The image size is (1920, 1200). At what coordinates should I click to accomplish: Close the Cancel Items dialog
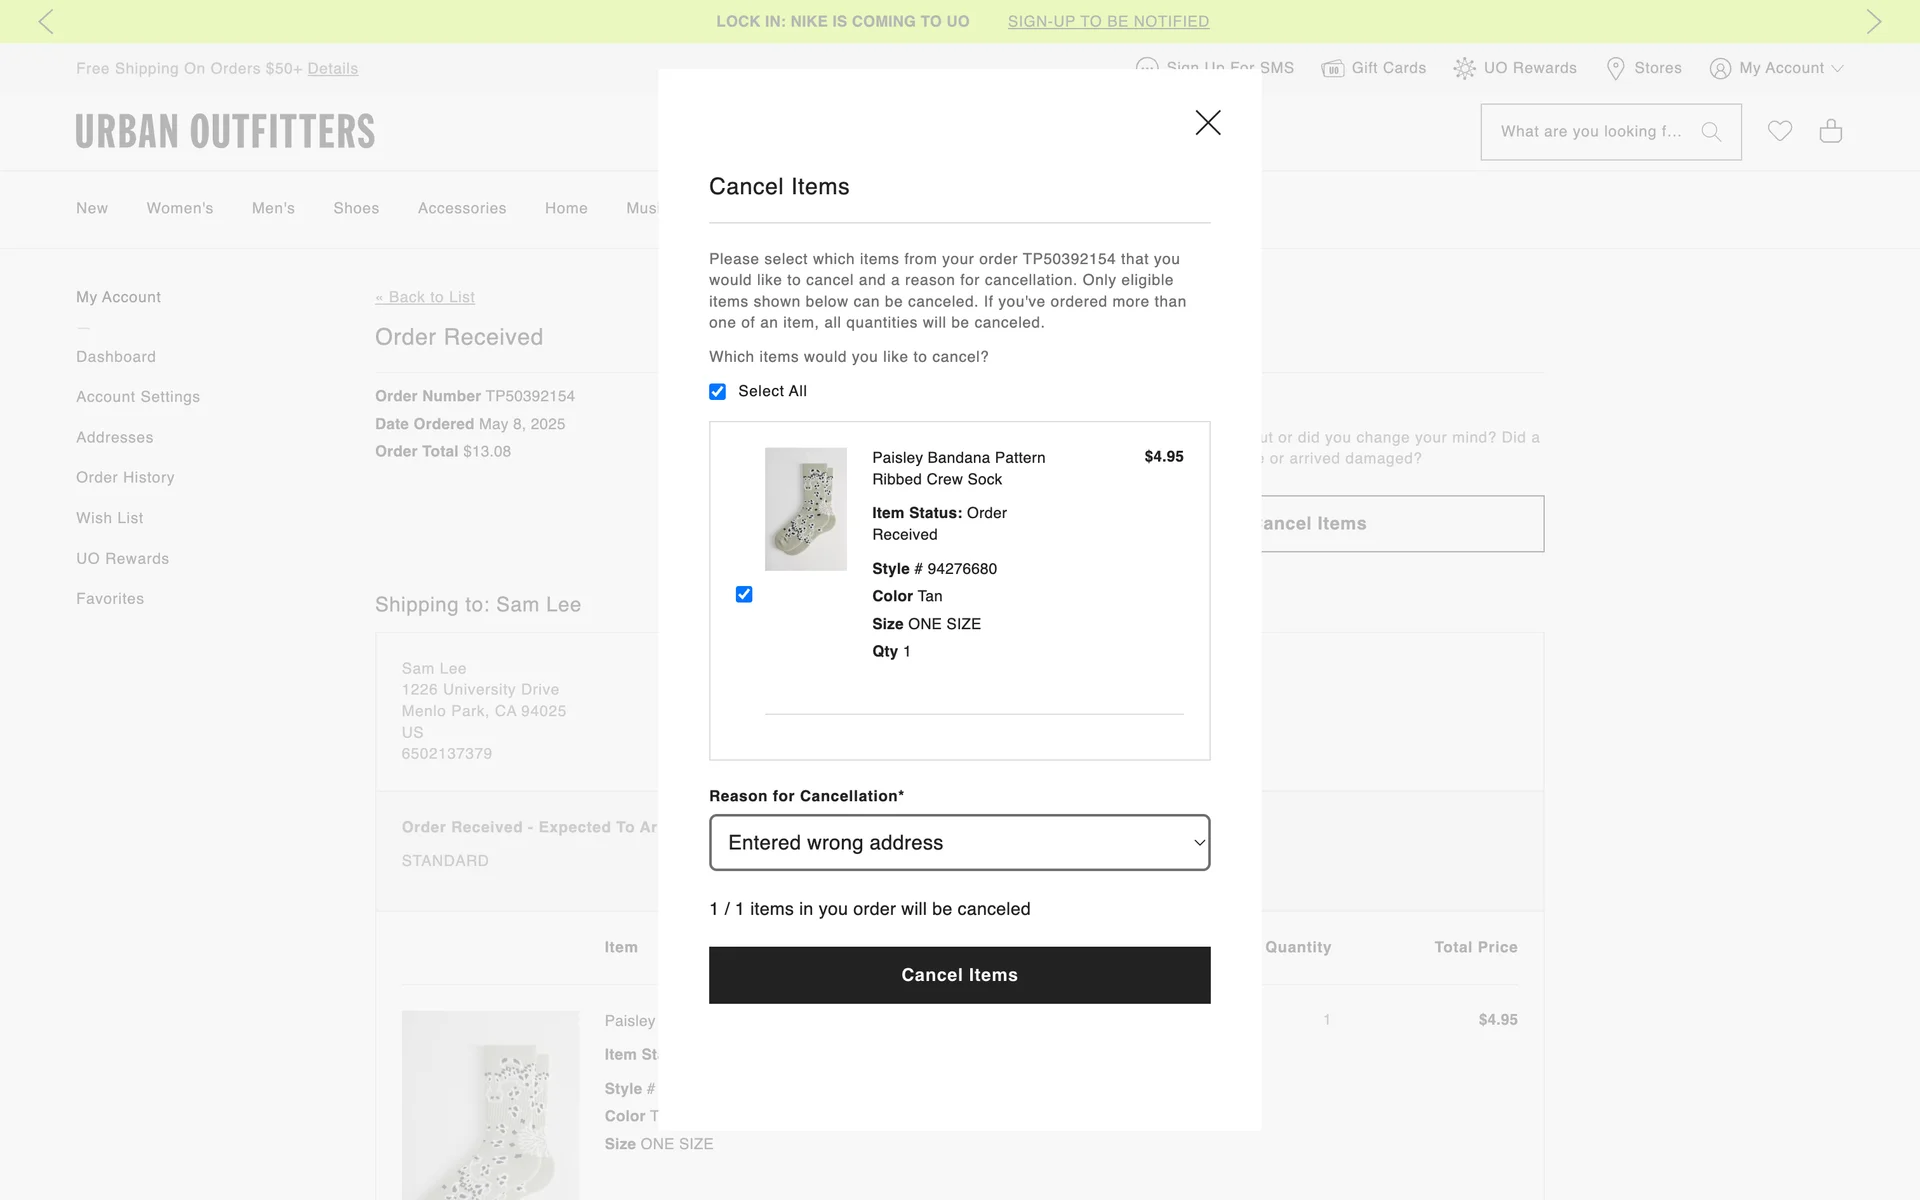coord(1208,123)
